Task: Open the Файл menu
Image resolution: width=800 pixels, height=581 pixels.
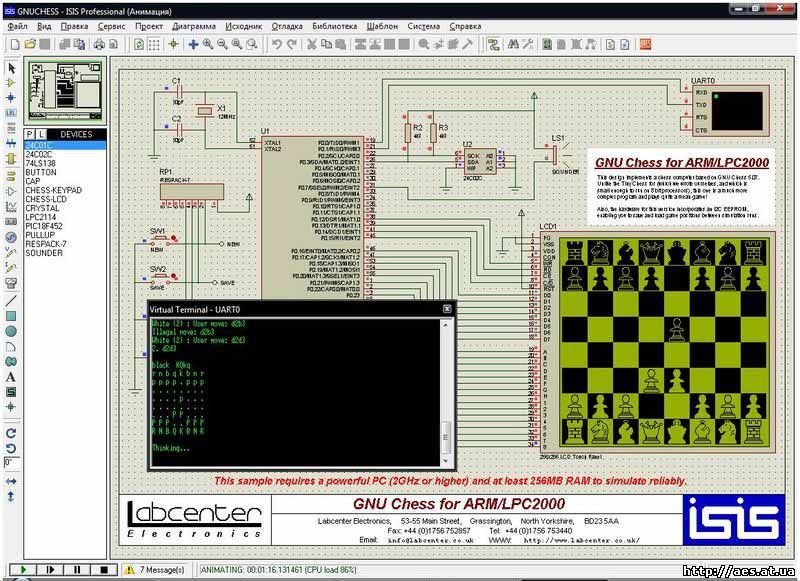Action: (18, 26)
